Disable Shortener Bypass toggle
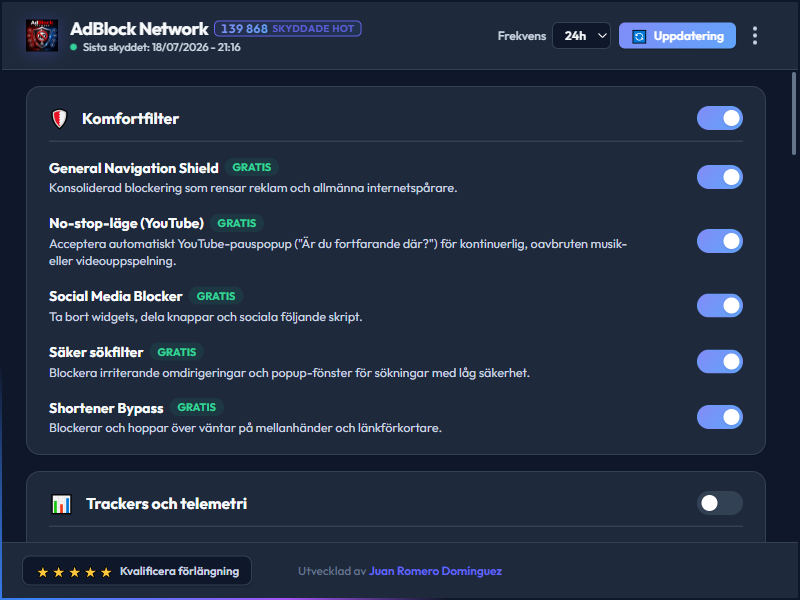 coord(719,417)
